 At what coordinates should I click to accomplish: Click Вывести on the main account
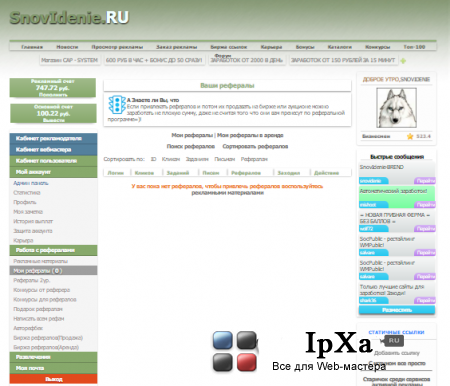(53, 120)
